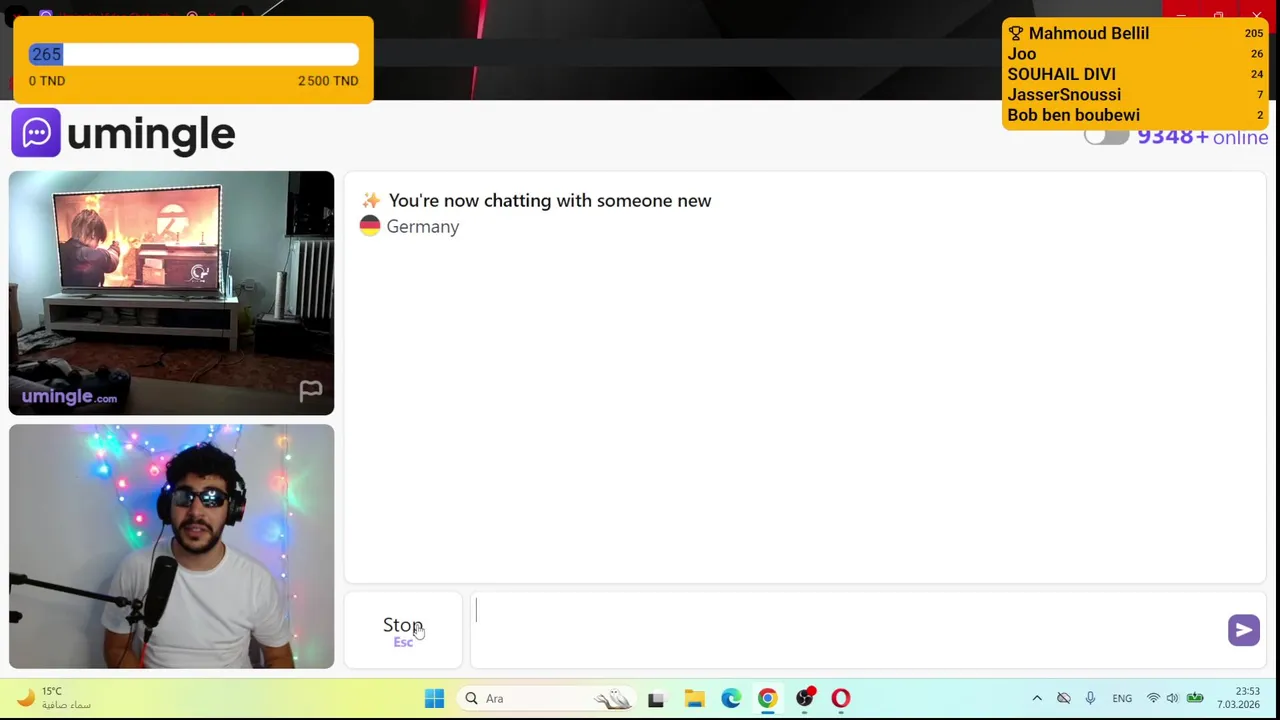Open OBS Studio from the taskbar
Viewport: 1280px width, 720px height.
coord(805,698)
